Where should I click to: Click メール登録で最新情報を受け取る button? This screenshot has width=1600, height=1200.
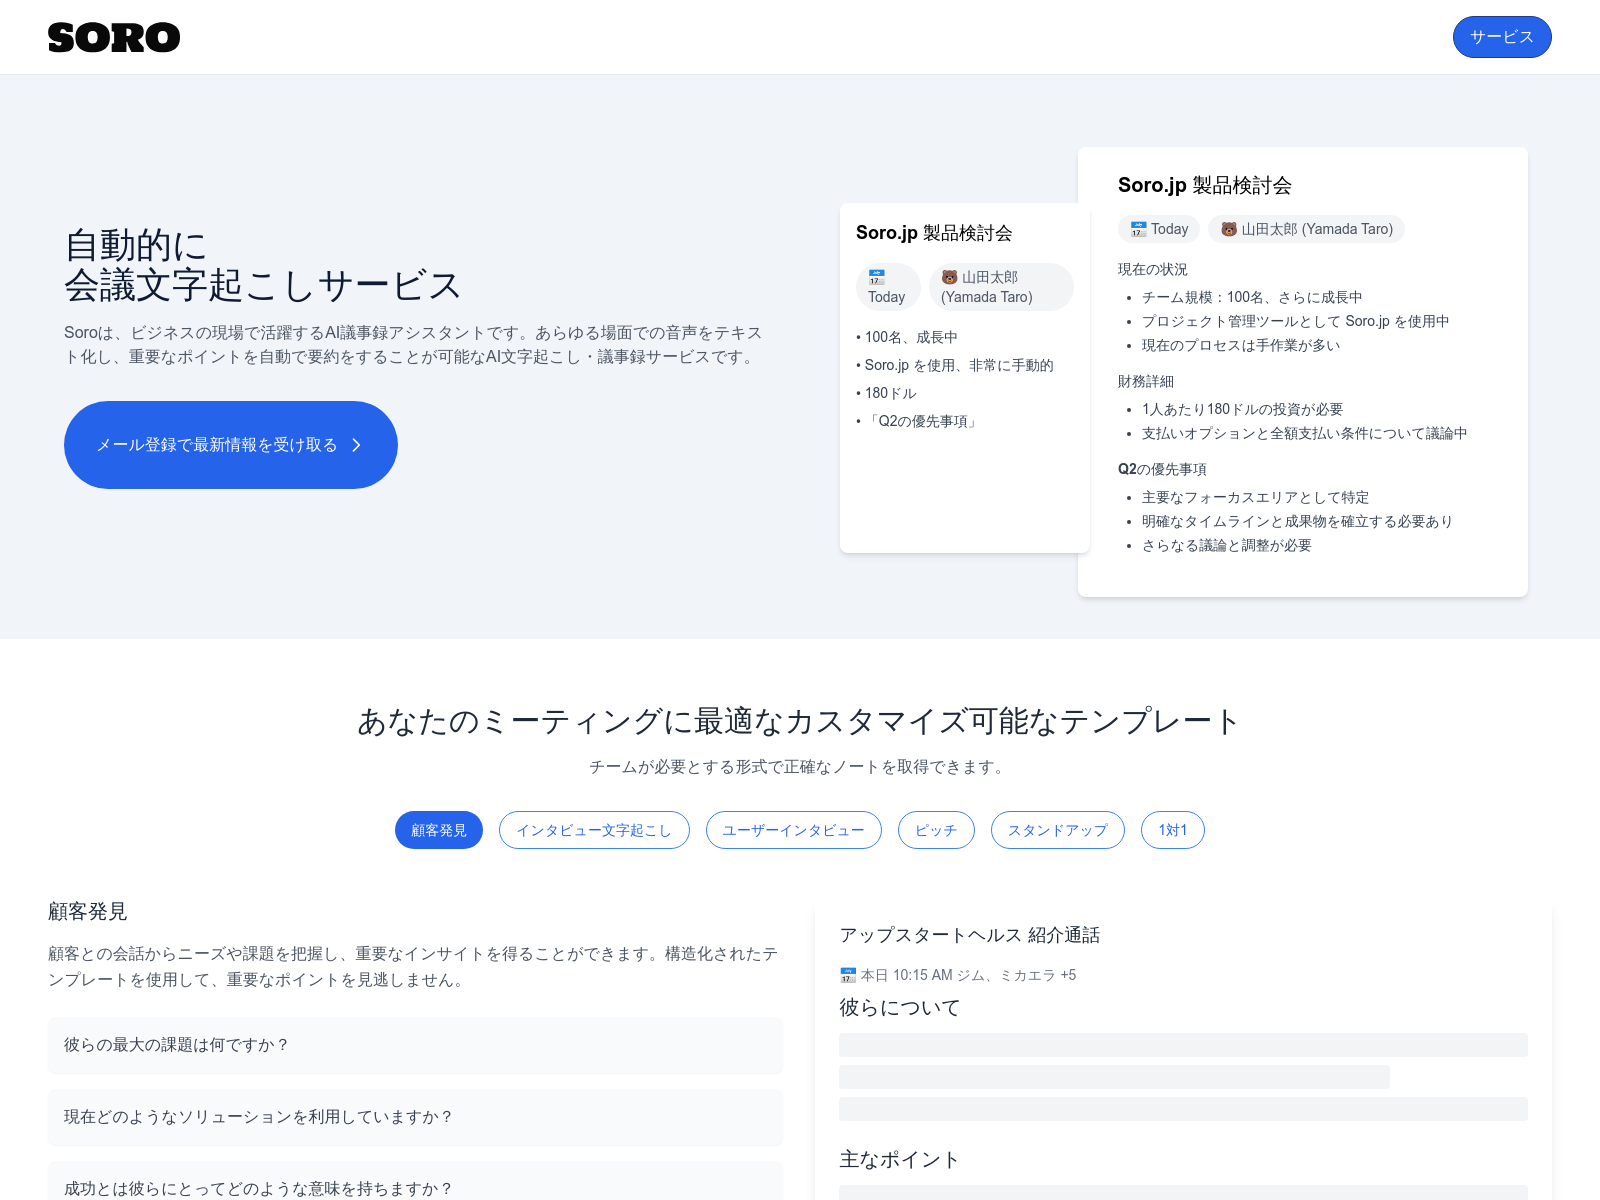pos(230,445)
